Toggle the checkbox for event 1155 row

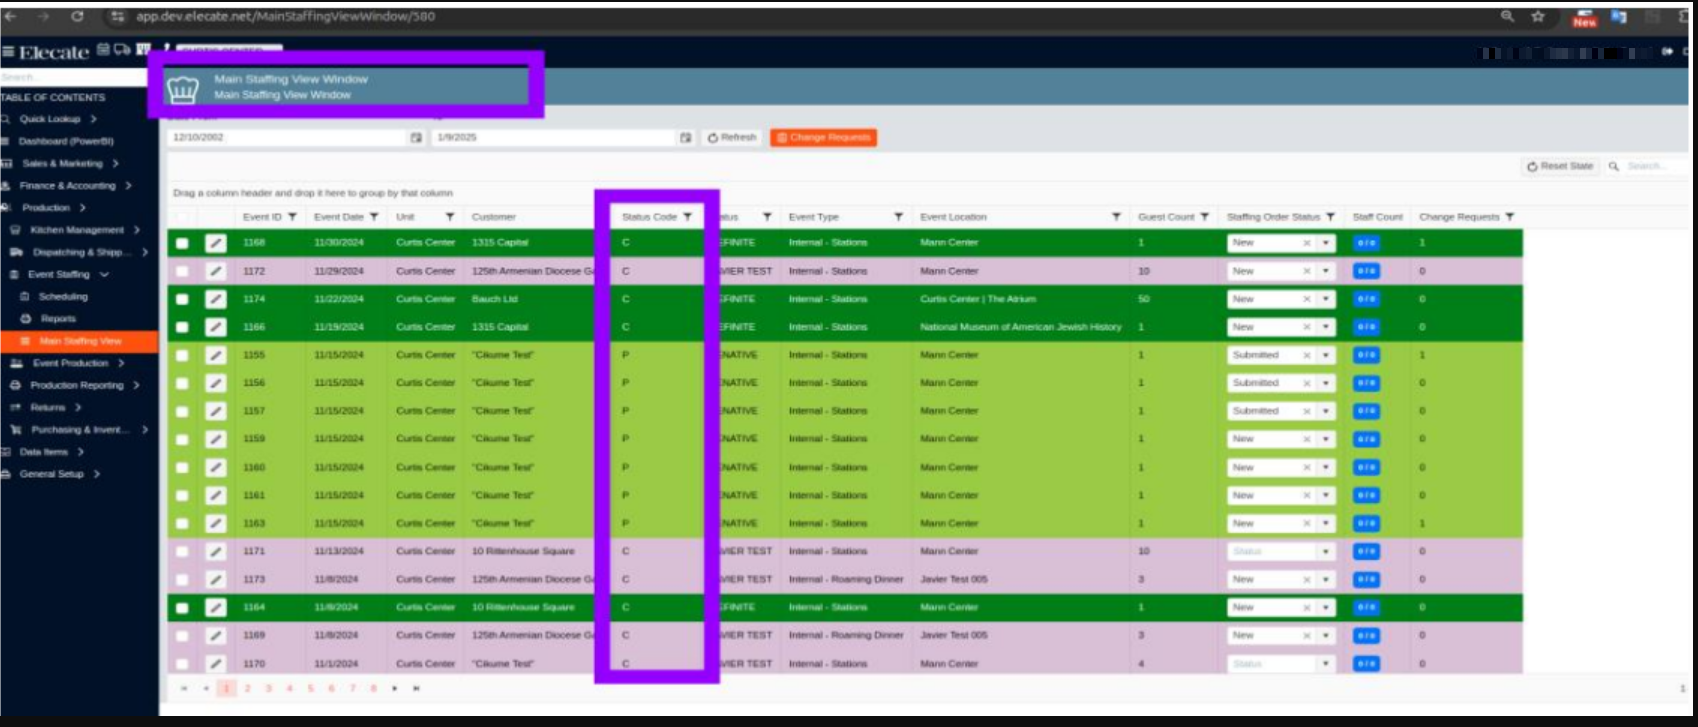pos(182,355)
